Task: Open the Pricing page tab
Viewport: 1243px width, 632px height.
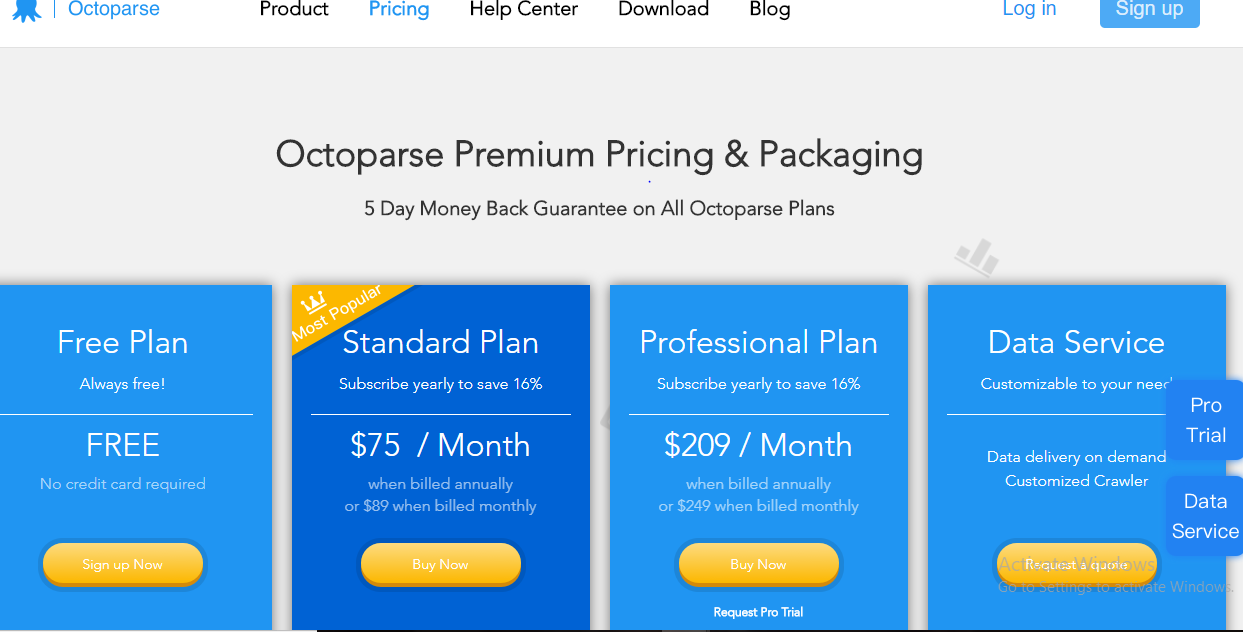Action: [x=399, y=9]
